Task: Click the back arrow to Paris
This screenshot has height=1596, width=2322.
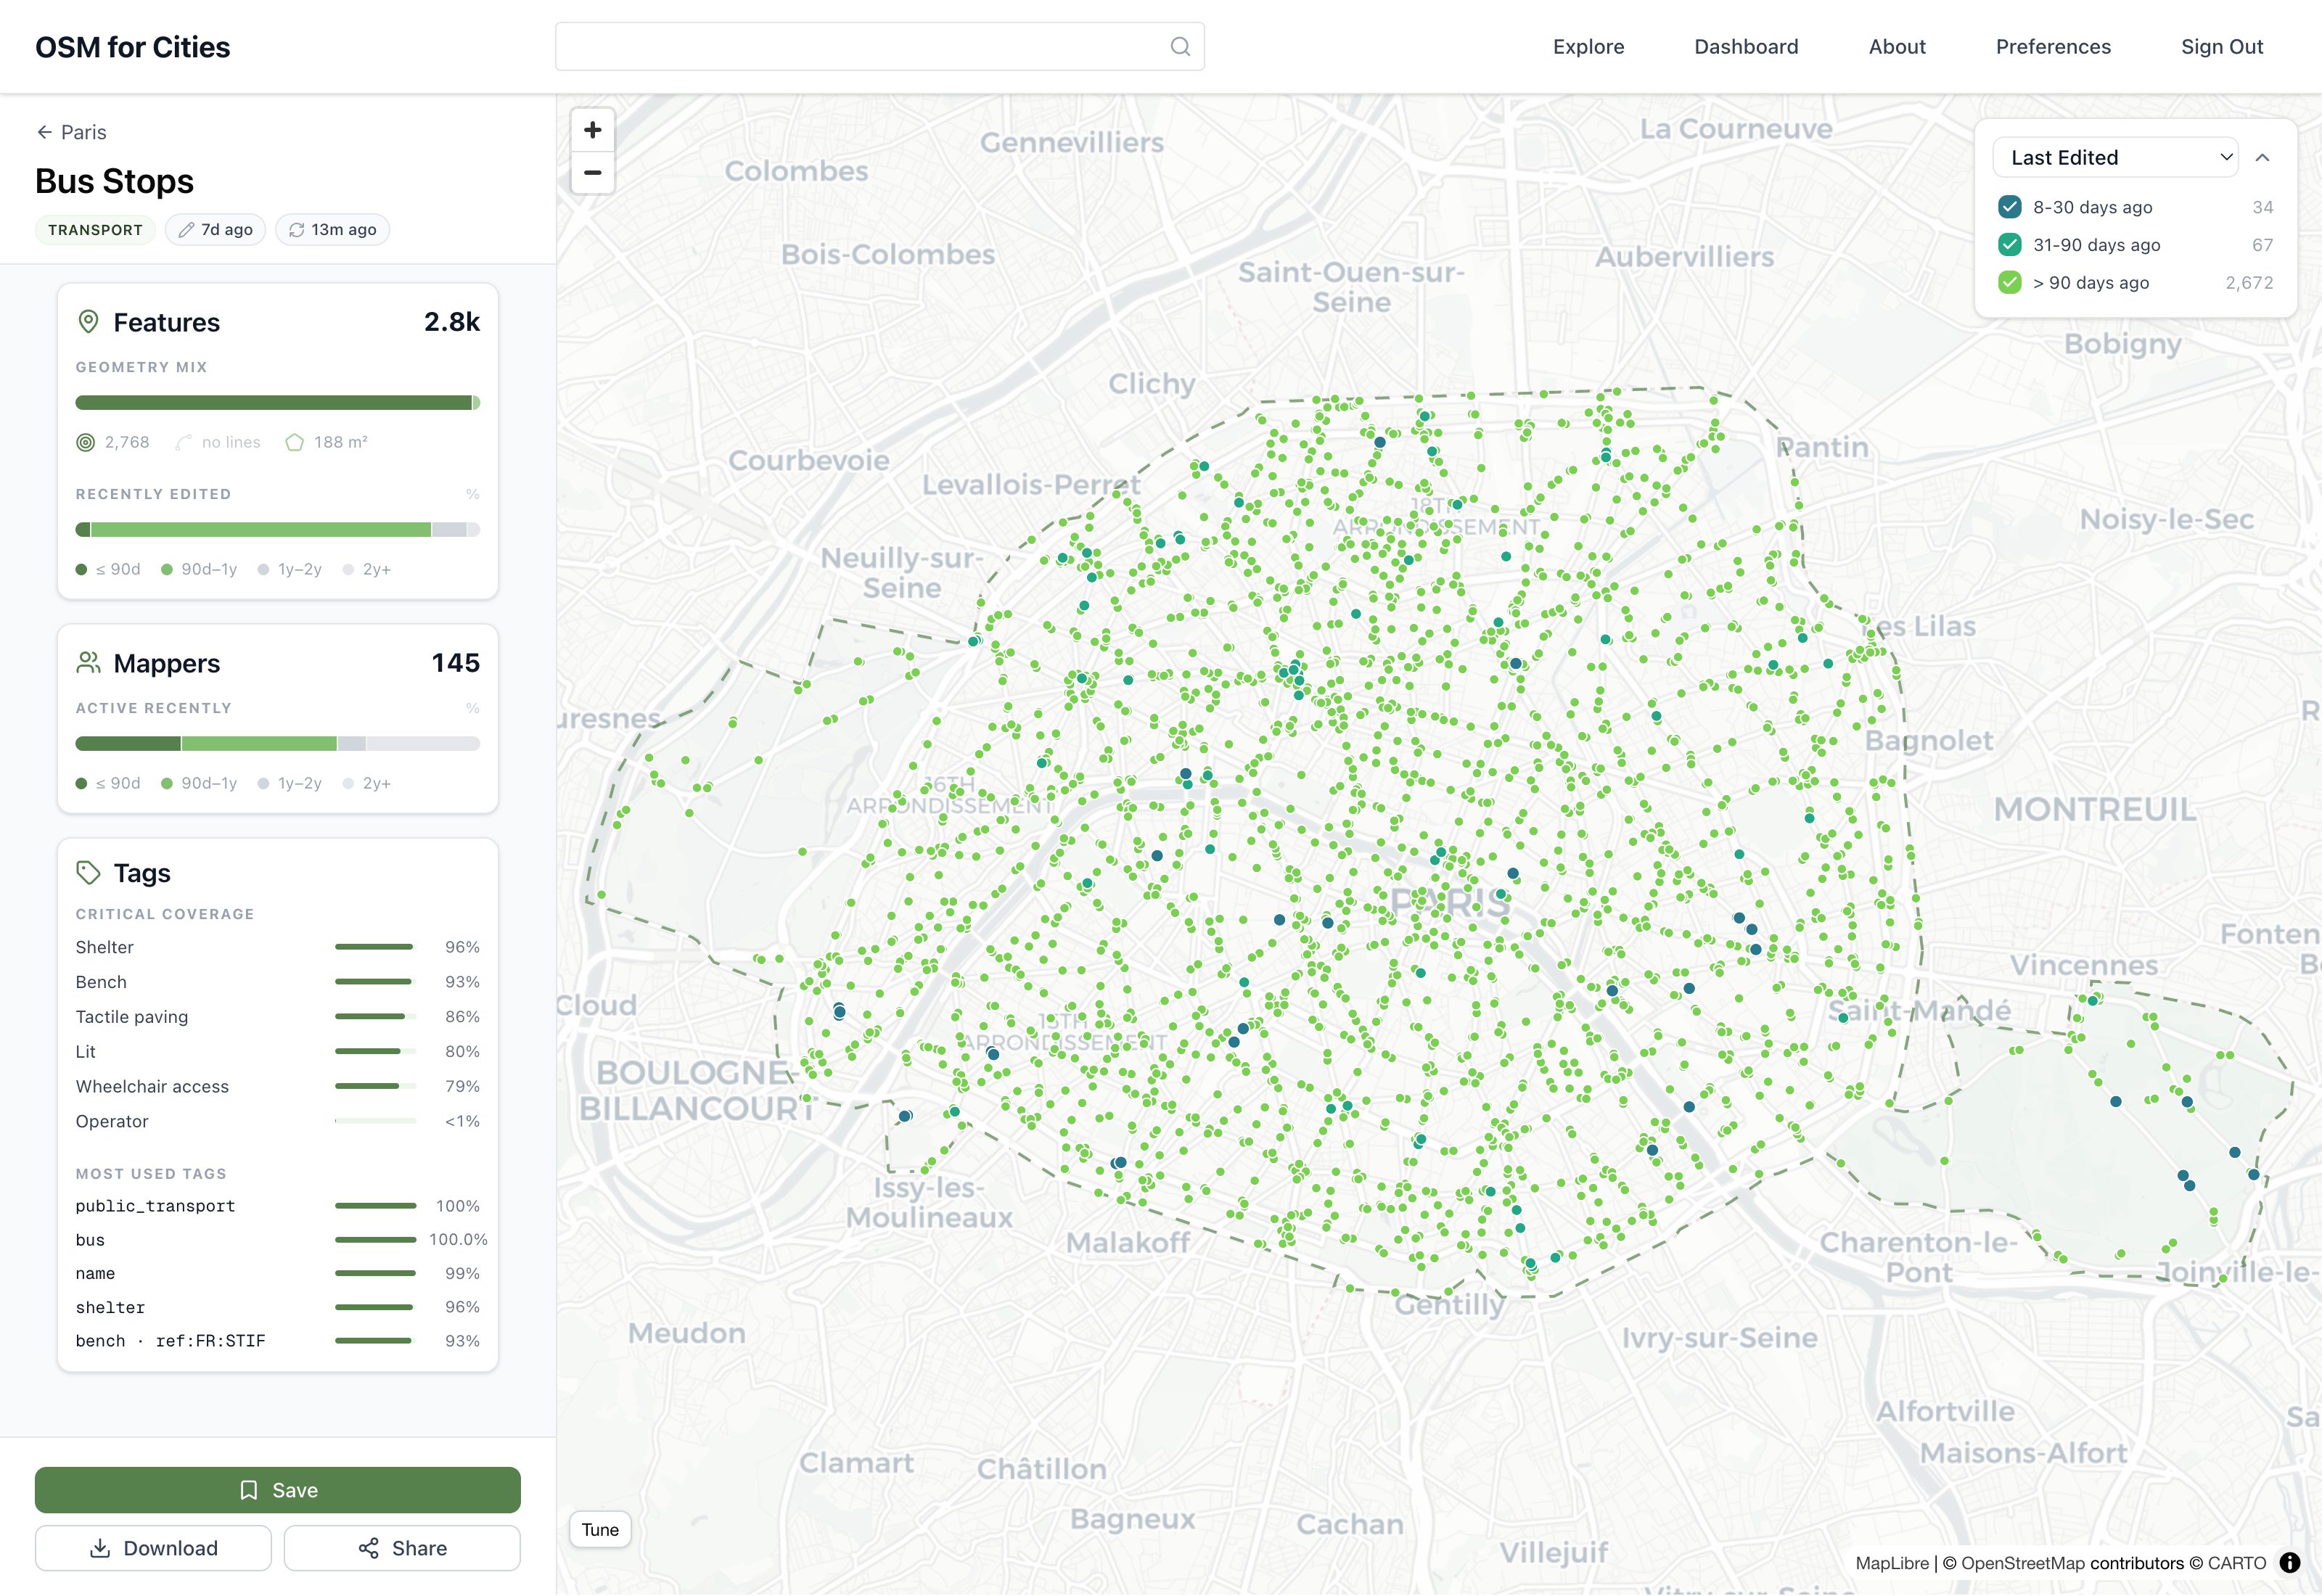Action: [x=44, y=132]
